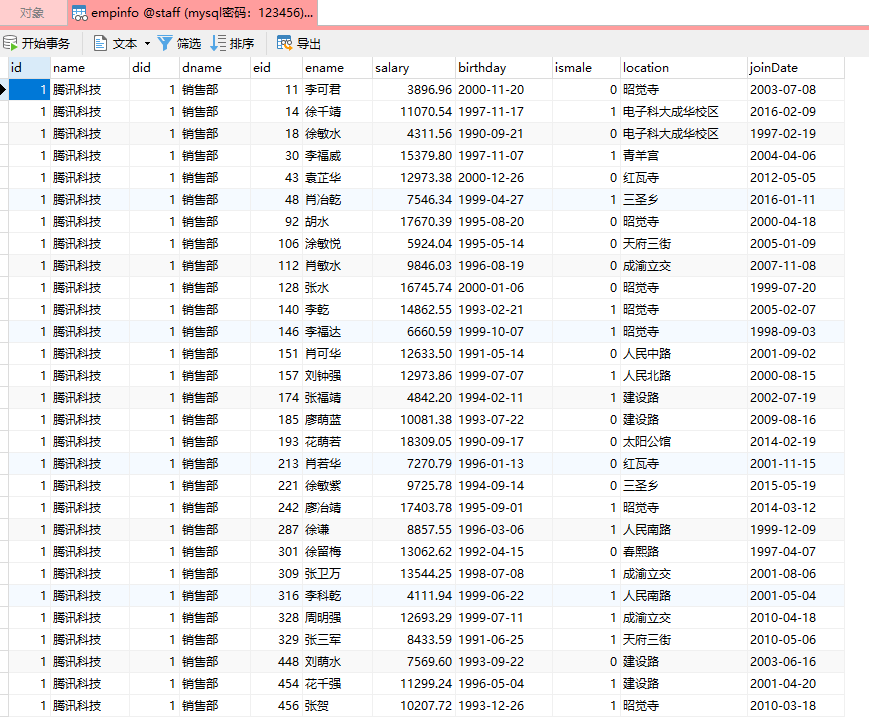This screenshot has height=723, width=869.
Task: Select the empinfo @staff tab
Action: [193, 13]
